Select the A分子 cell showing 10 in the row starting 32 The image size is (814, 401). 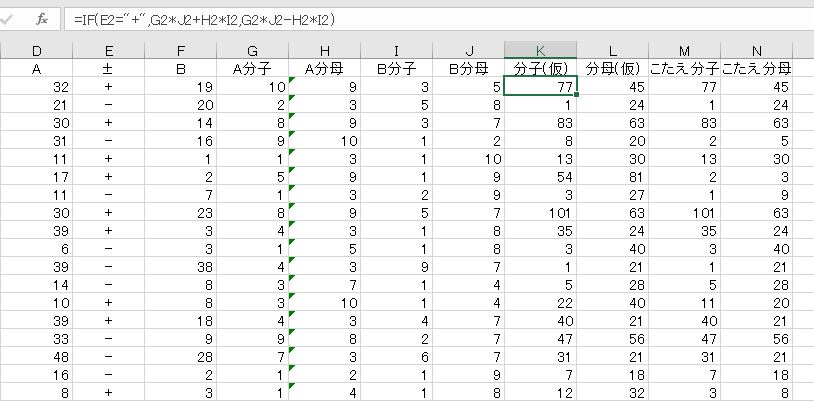(252, 87)
